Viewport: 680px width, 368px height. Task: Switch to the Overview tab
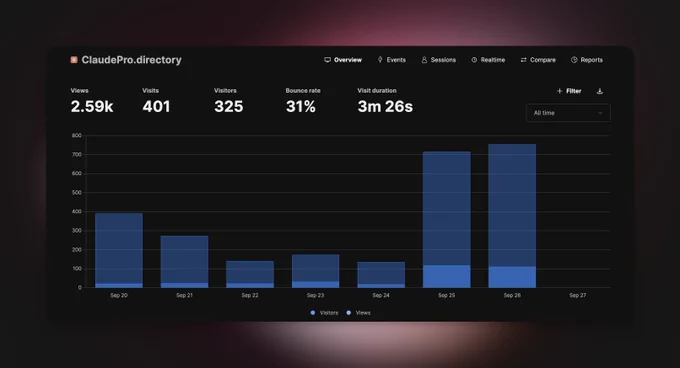(343, 60)
